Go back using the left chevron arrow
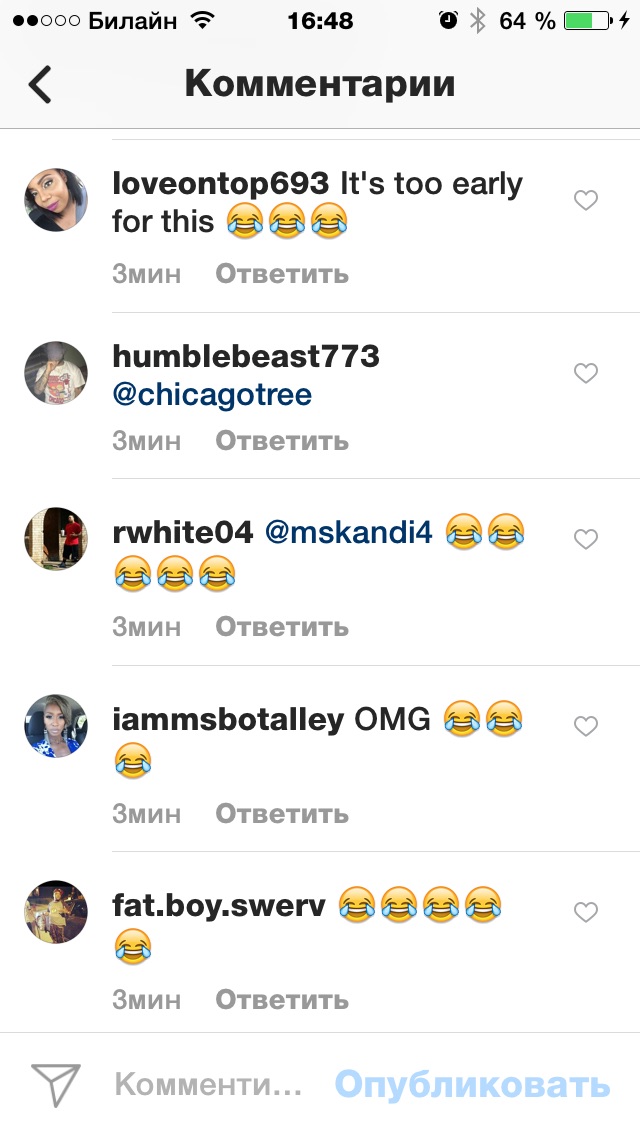The width and height of the screenshot is (640, 1136). click(40, 84)
